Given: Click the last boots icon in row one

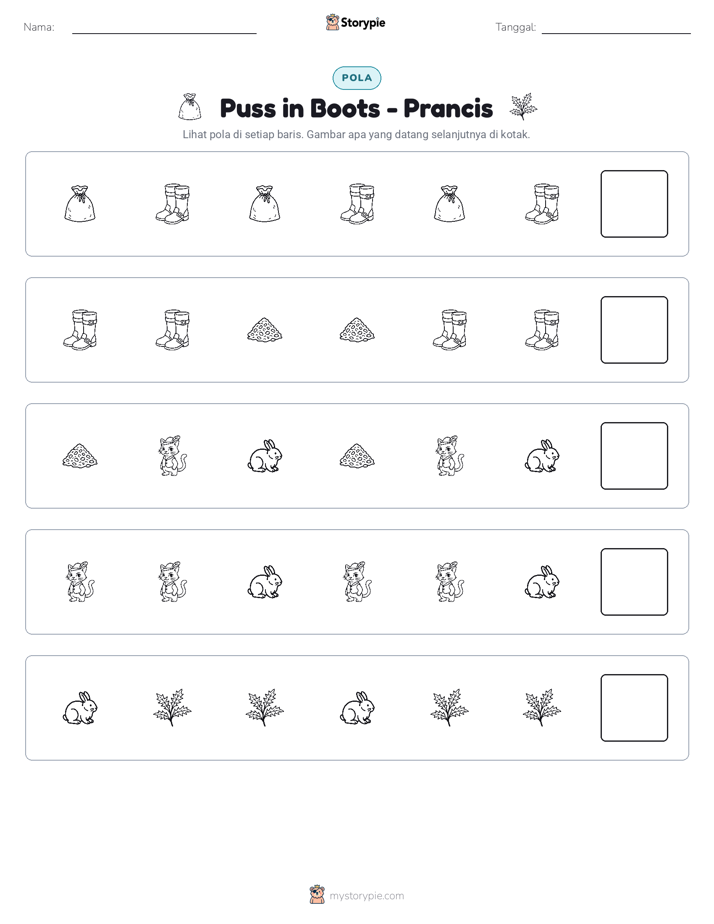Looking at the screenshot, I should pos(542,204).
